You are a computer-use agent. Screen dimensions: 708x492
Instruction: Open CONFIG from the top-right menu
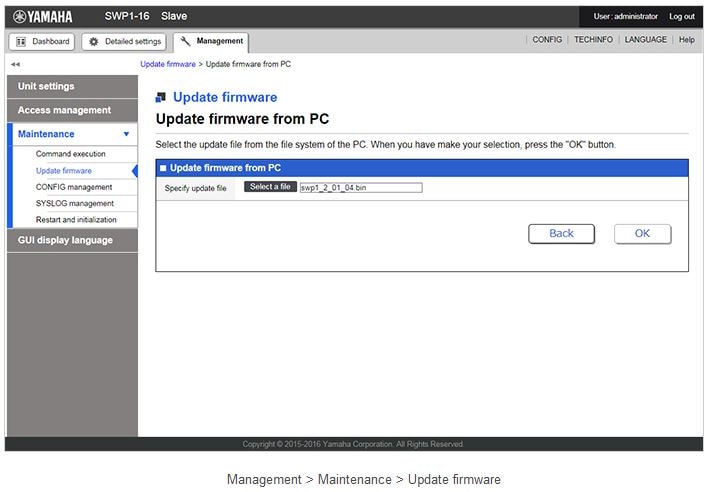click(547, 40)
